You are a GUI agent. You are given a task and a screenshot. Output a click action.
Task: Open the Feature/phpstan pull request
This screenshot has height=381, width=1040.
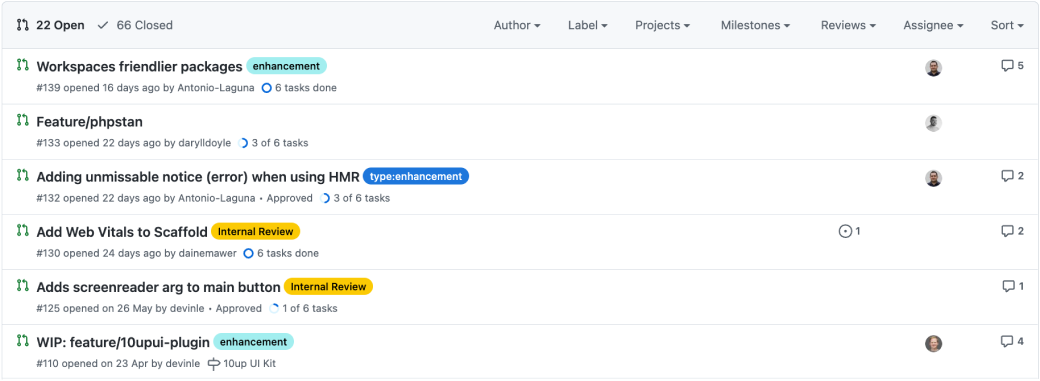click(x=90, y=121)
